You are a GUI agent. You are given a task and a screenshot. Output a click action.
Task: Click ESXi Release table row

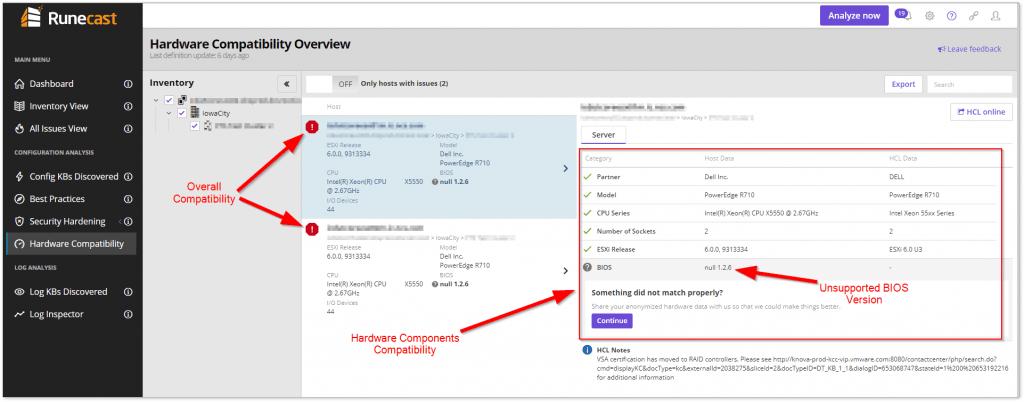coord(789,249)
